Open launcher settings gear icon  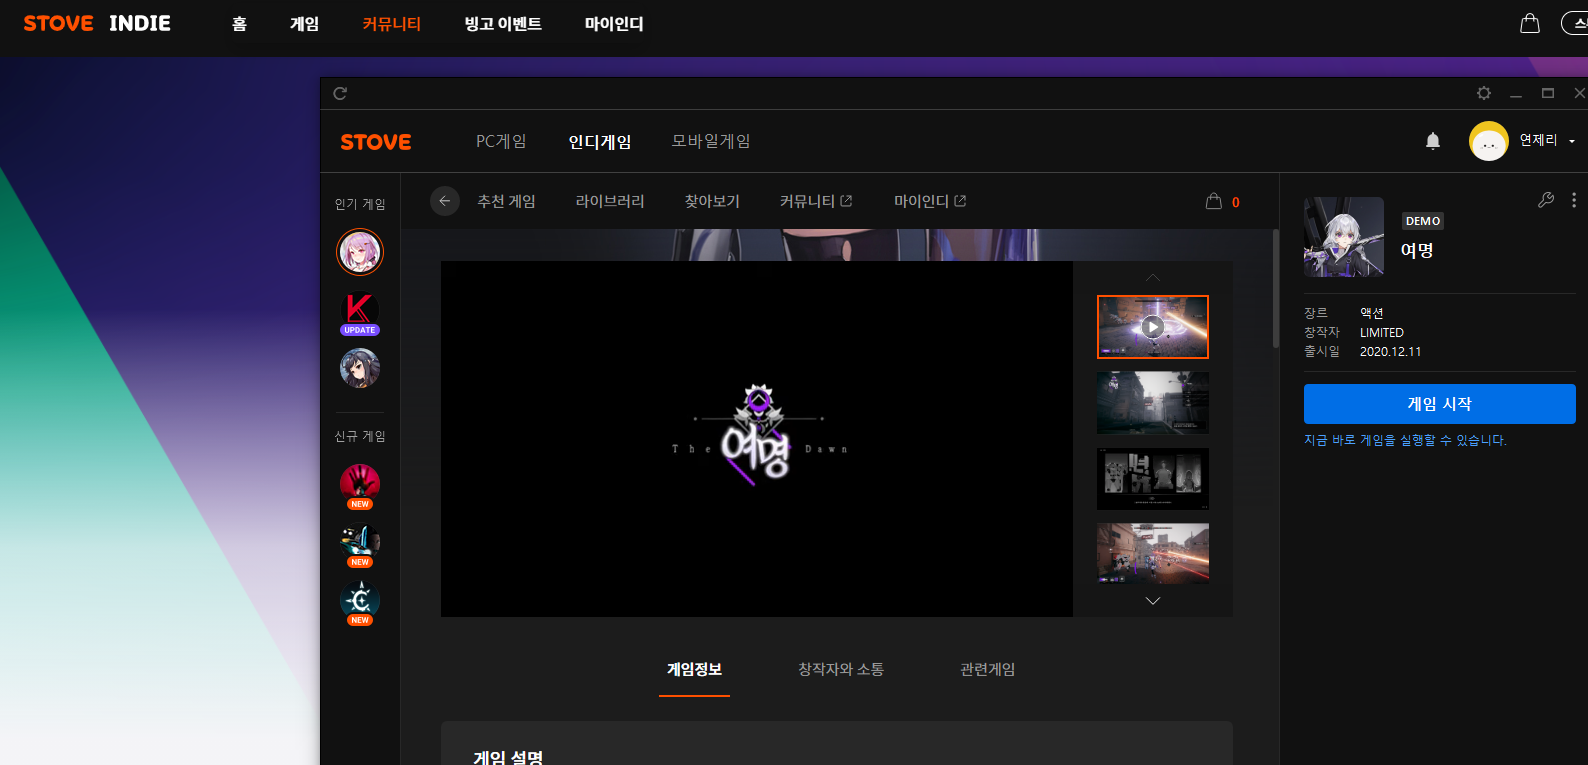[x=1484, y=93]
